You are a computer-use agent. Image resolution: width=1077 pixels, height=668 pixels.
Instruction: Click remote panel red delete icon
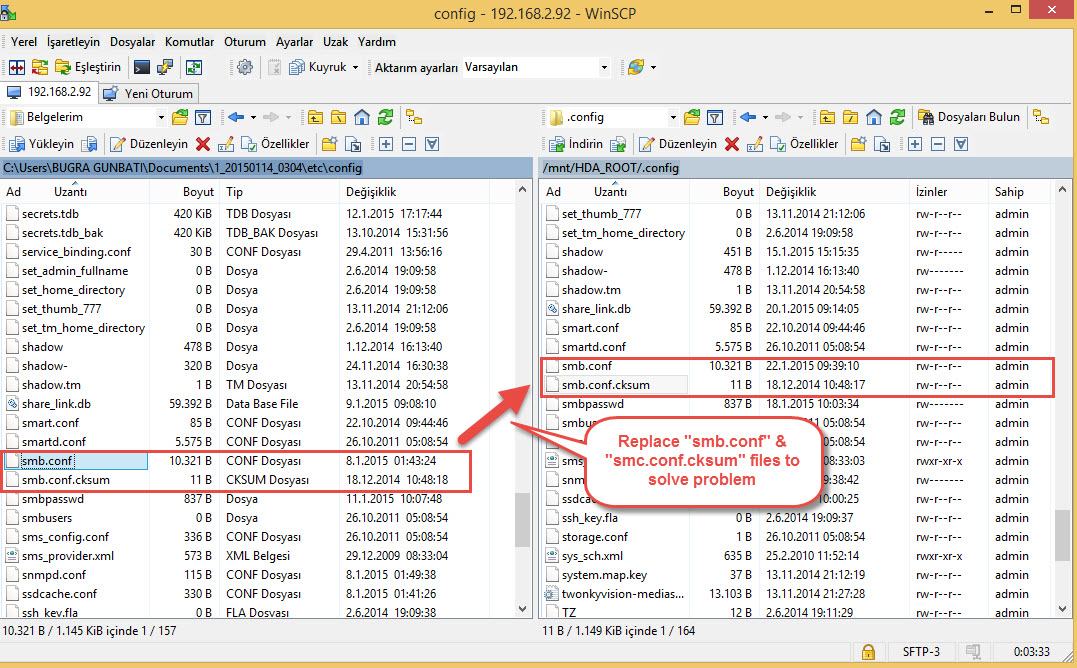(x=732, y=144)
